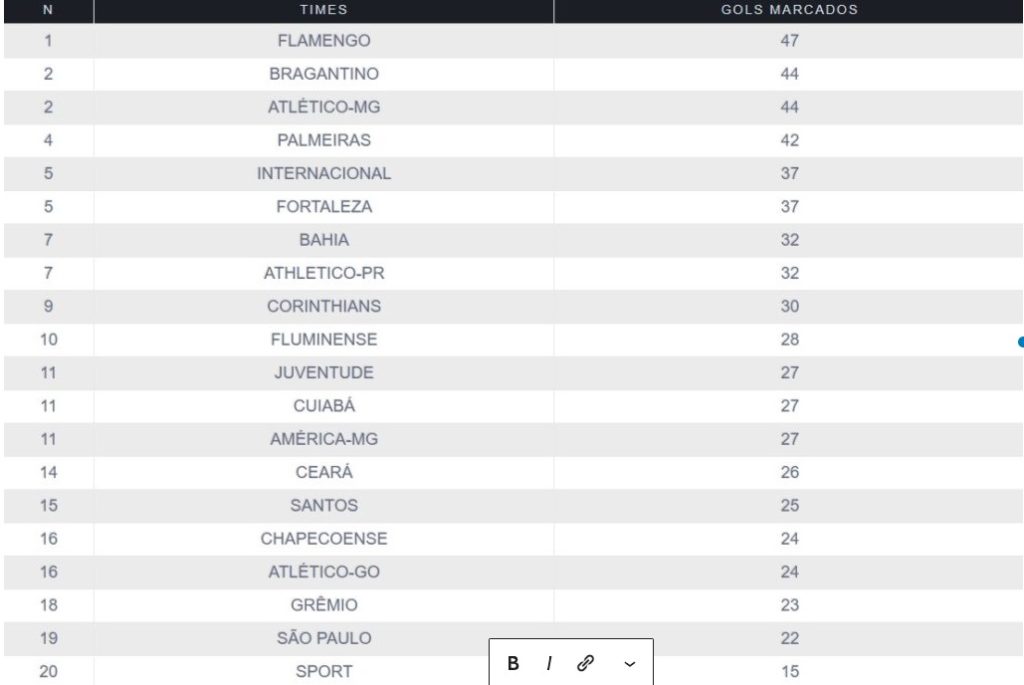Expand more formatting options chevron
Viewport: 1024px width, 685px height.
pos(629,664)
